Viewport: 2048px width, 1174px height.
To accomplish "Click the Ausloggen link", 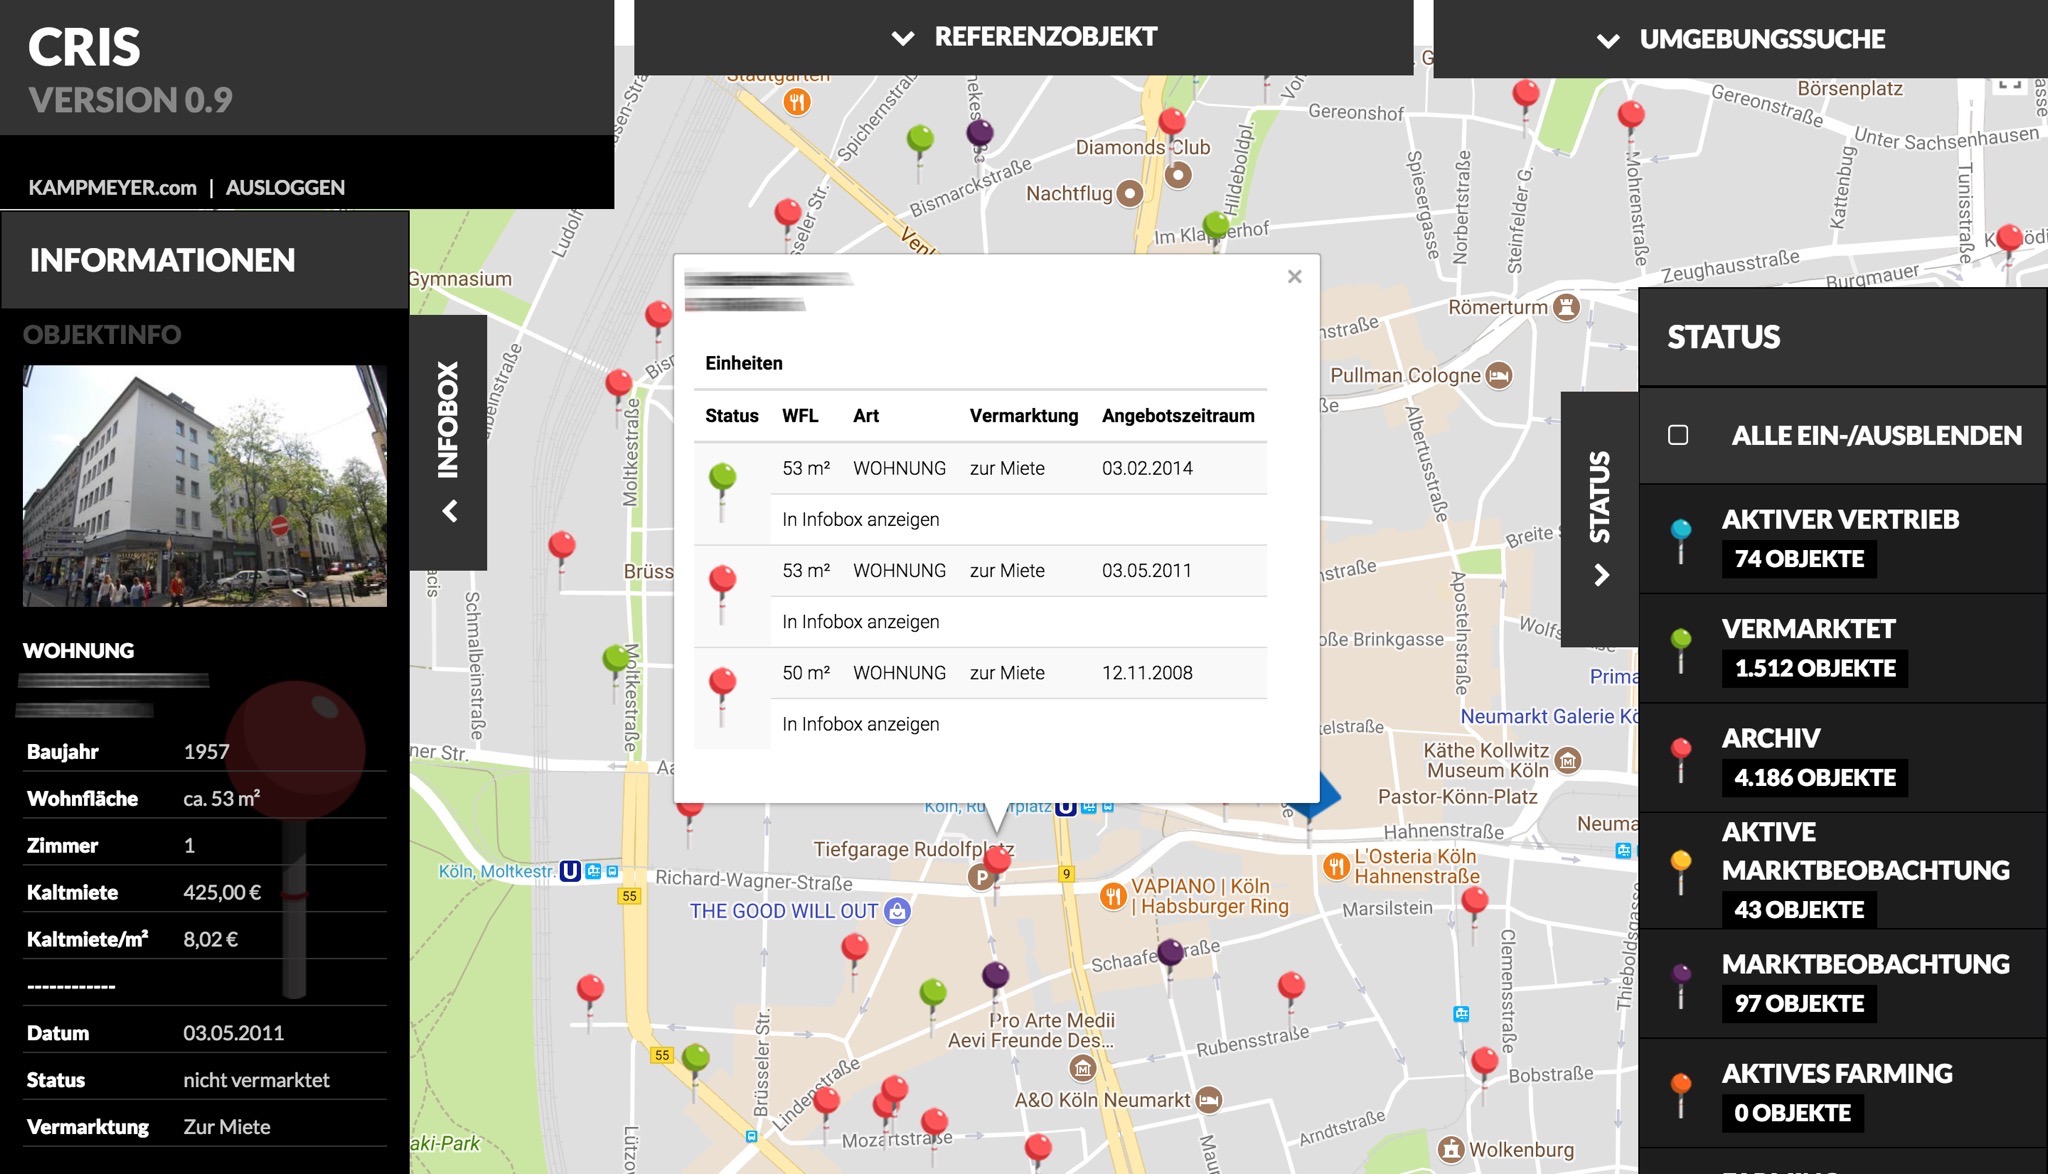I will coord(285,187).
